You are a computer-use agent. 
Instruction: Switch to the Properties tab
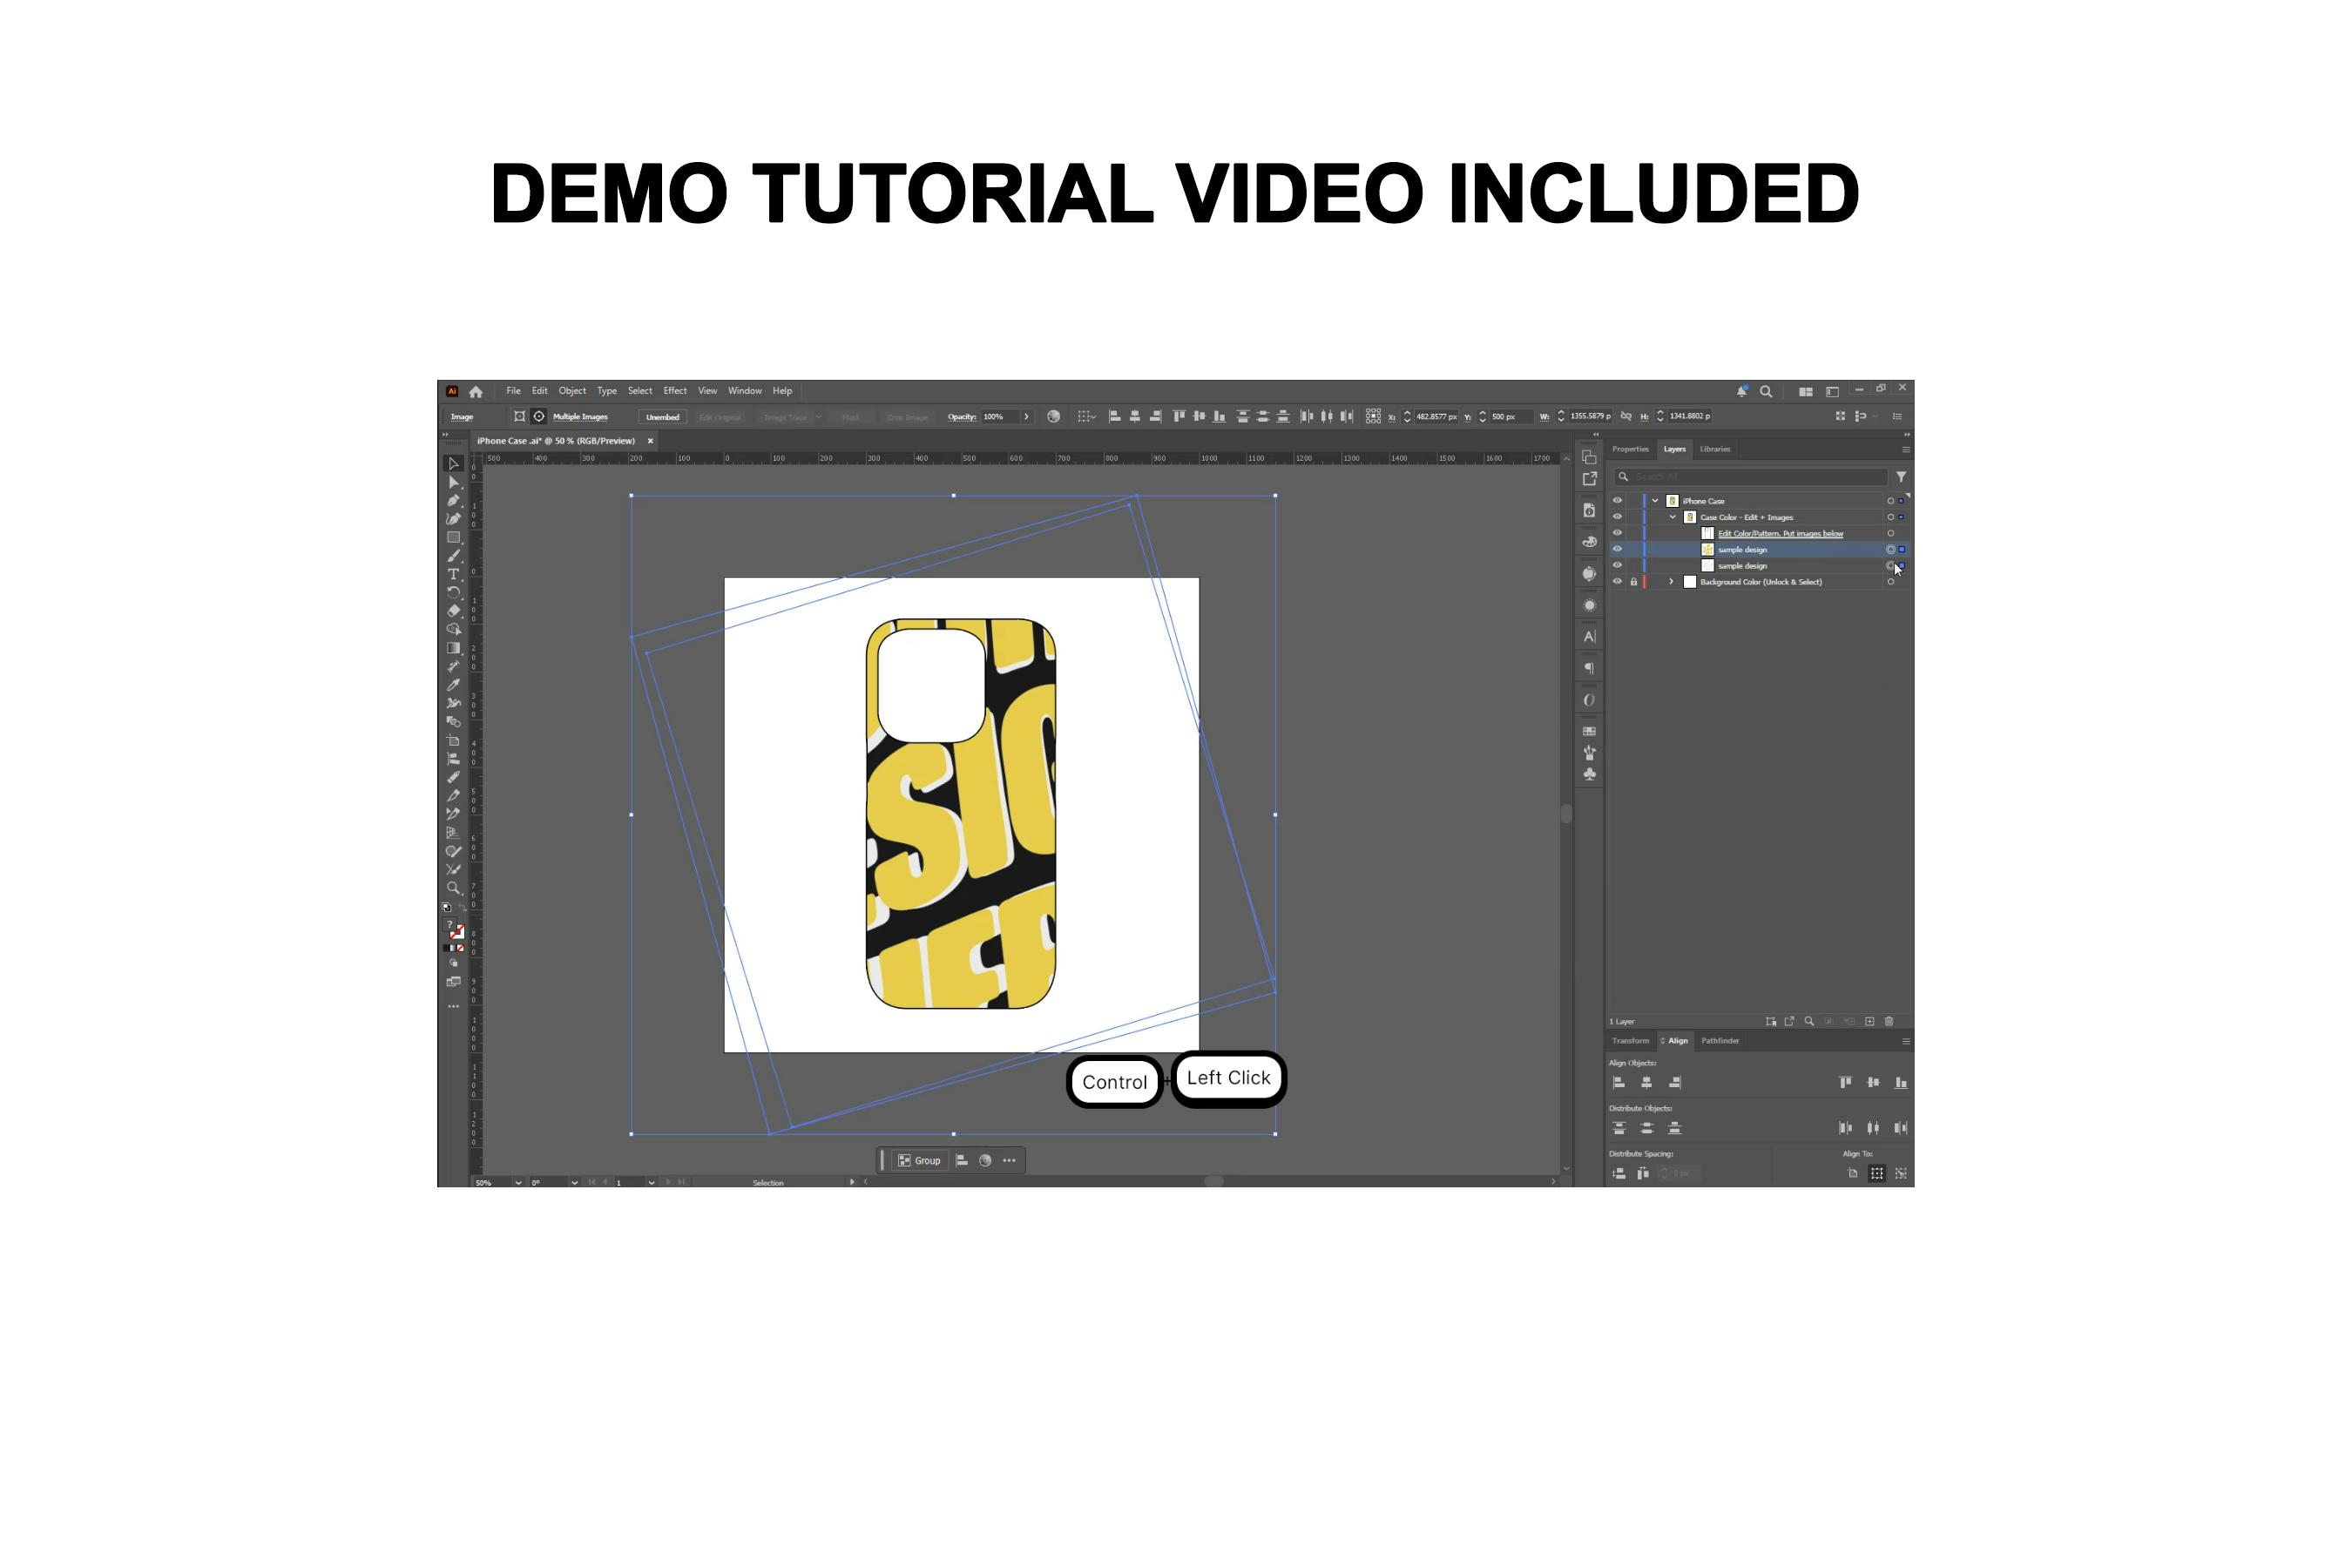(x=1630, y=449)
